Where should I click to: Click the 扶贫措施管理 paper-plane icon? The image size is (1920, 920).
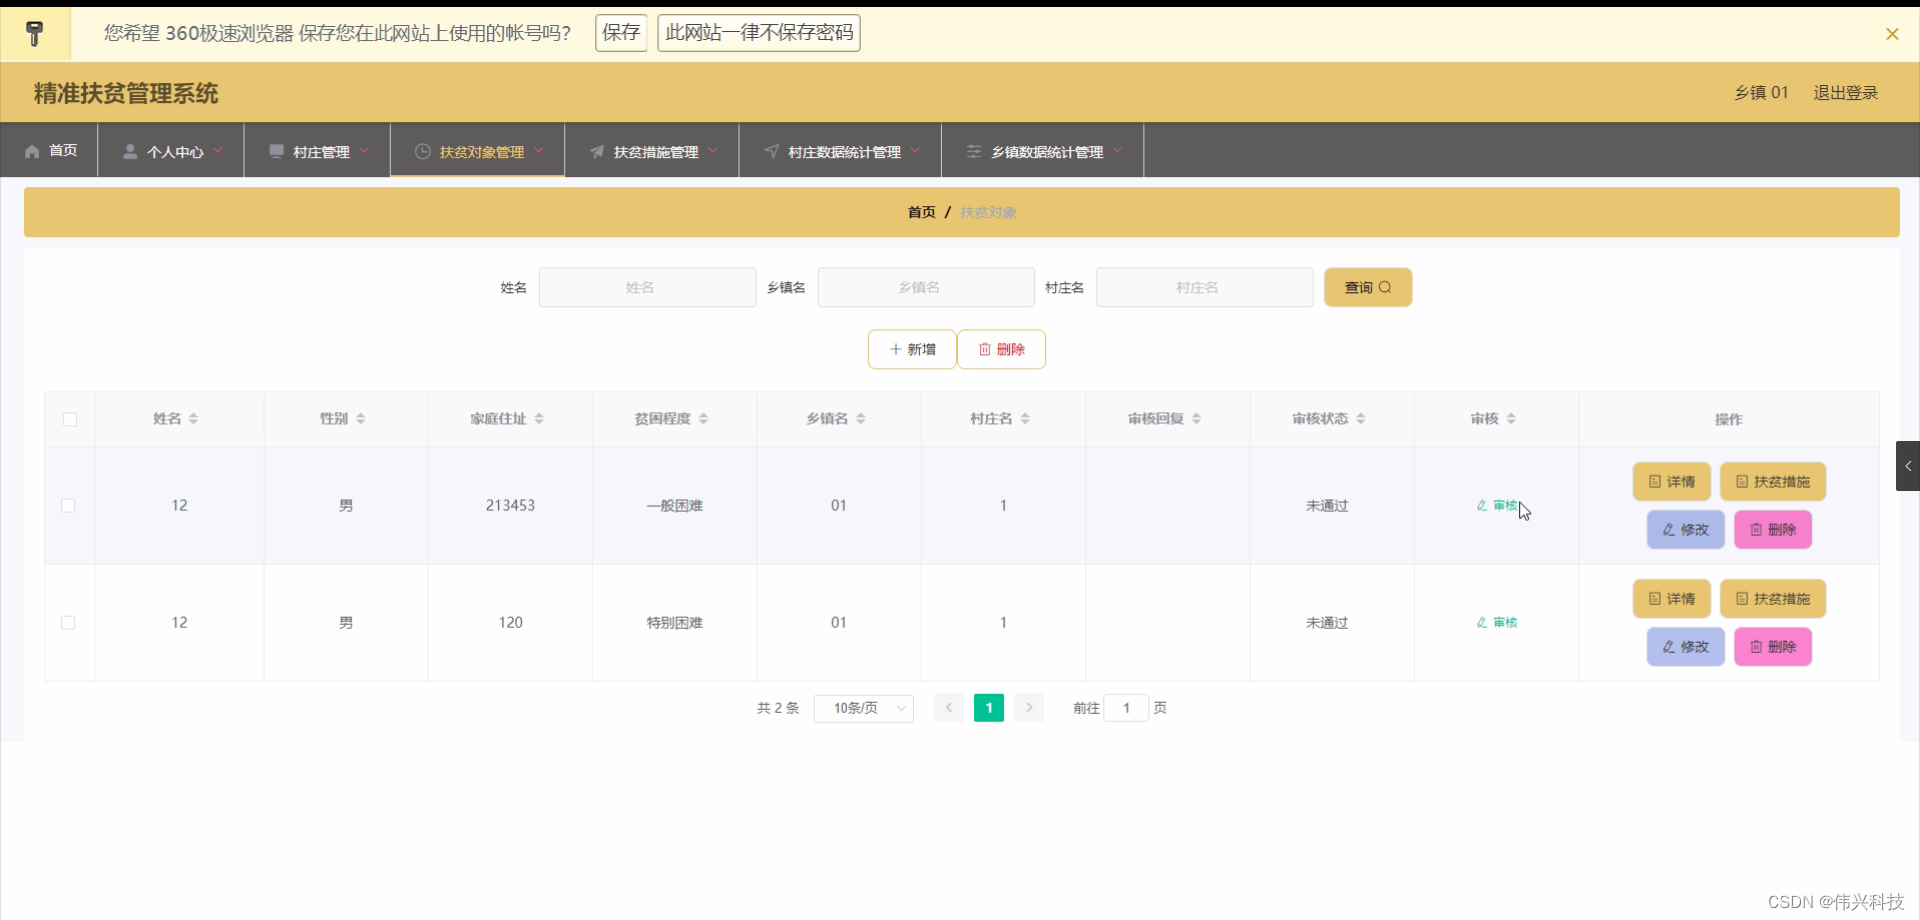(x=596, y=151)
